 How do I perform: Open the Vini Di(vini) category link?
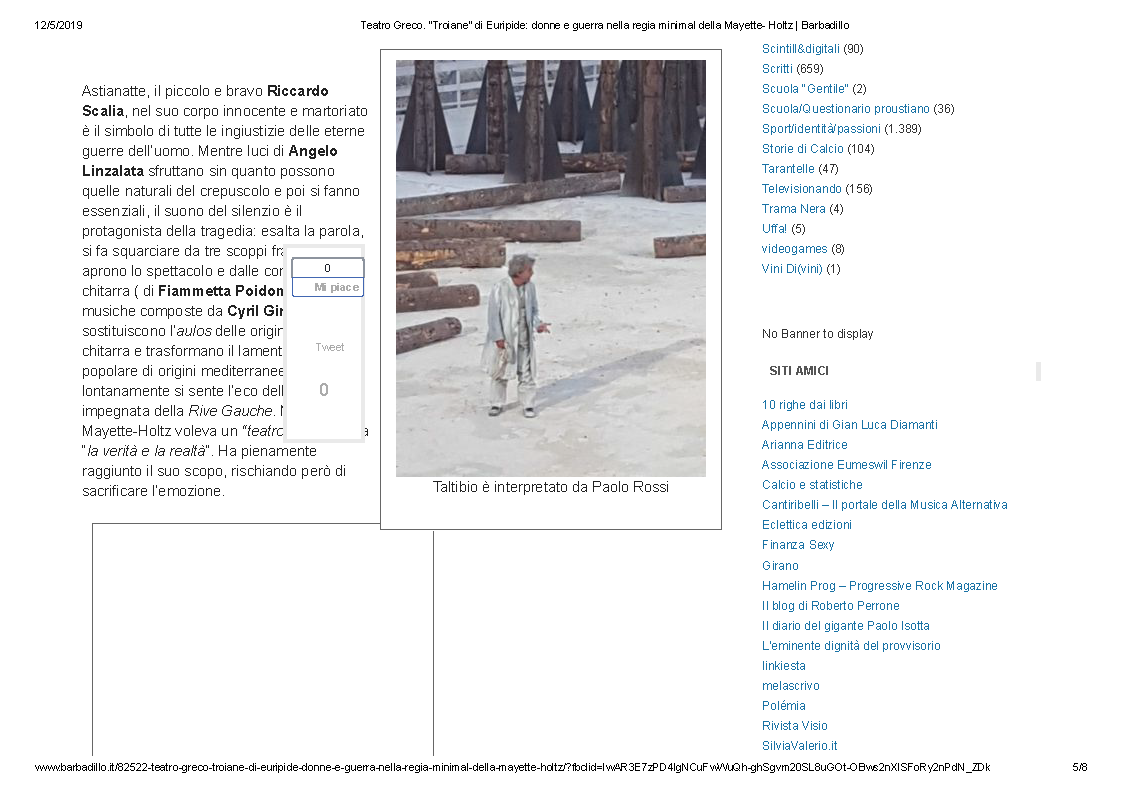tap(792, 269)
